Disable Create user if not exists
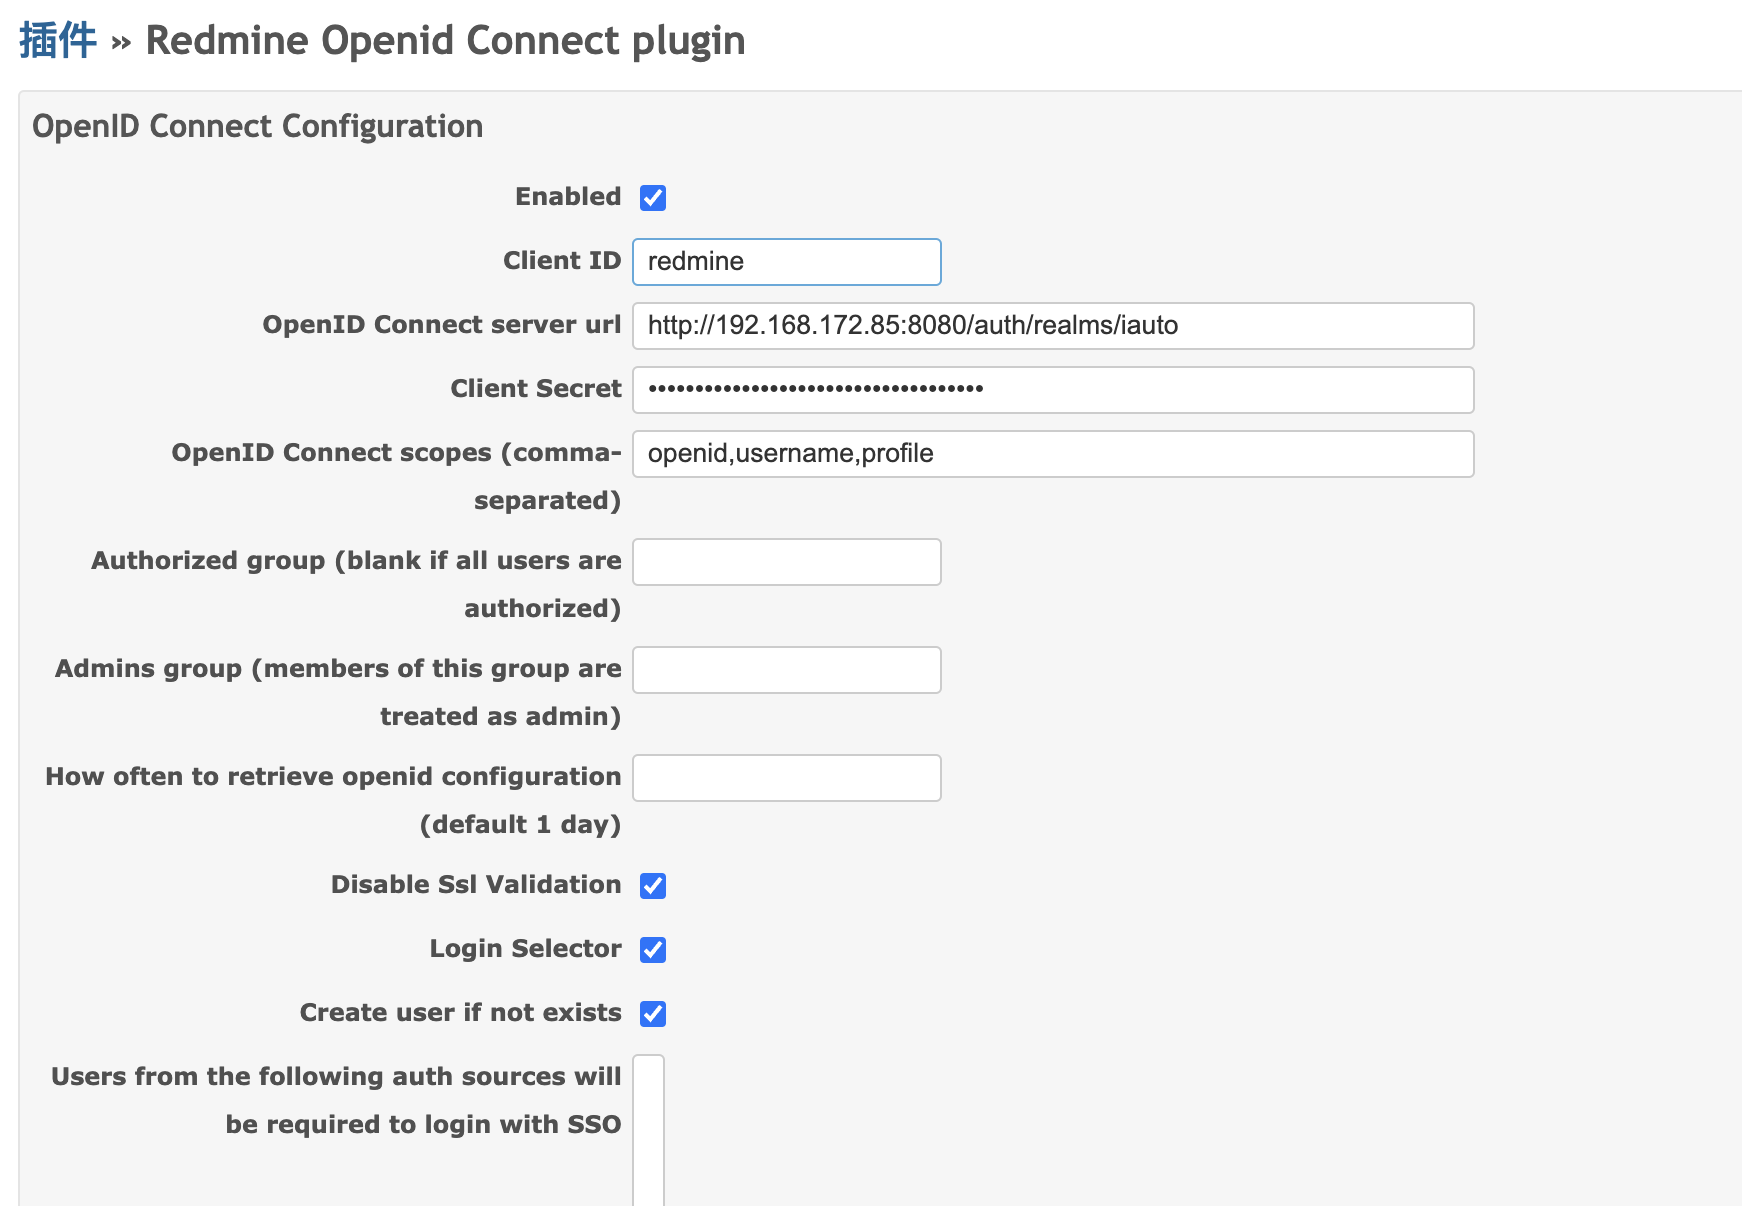The height and width of the screenshot is (1206, 1742). pos(653,1014)
